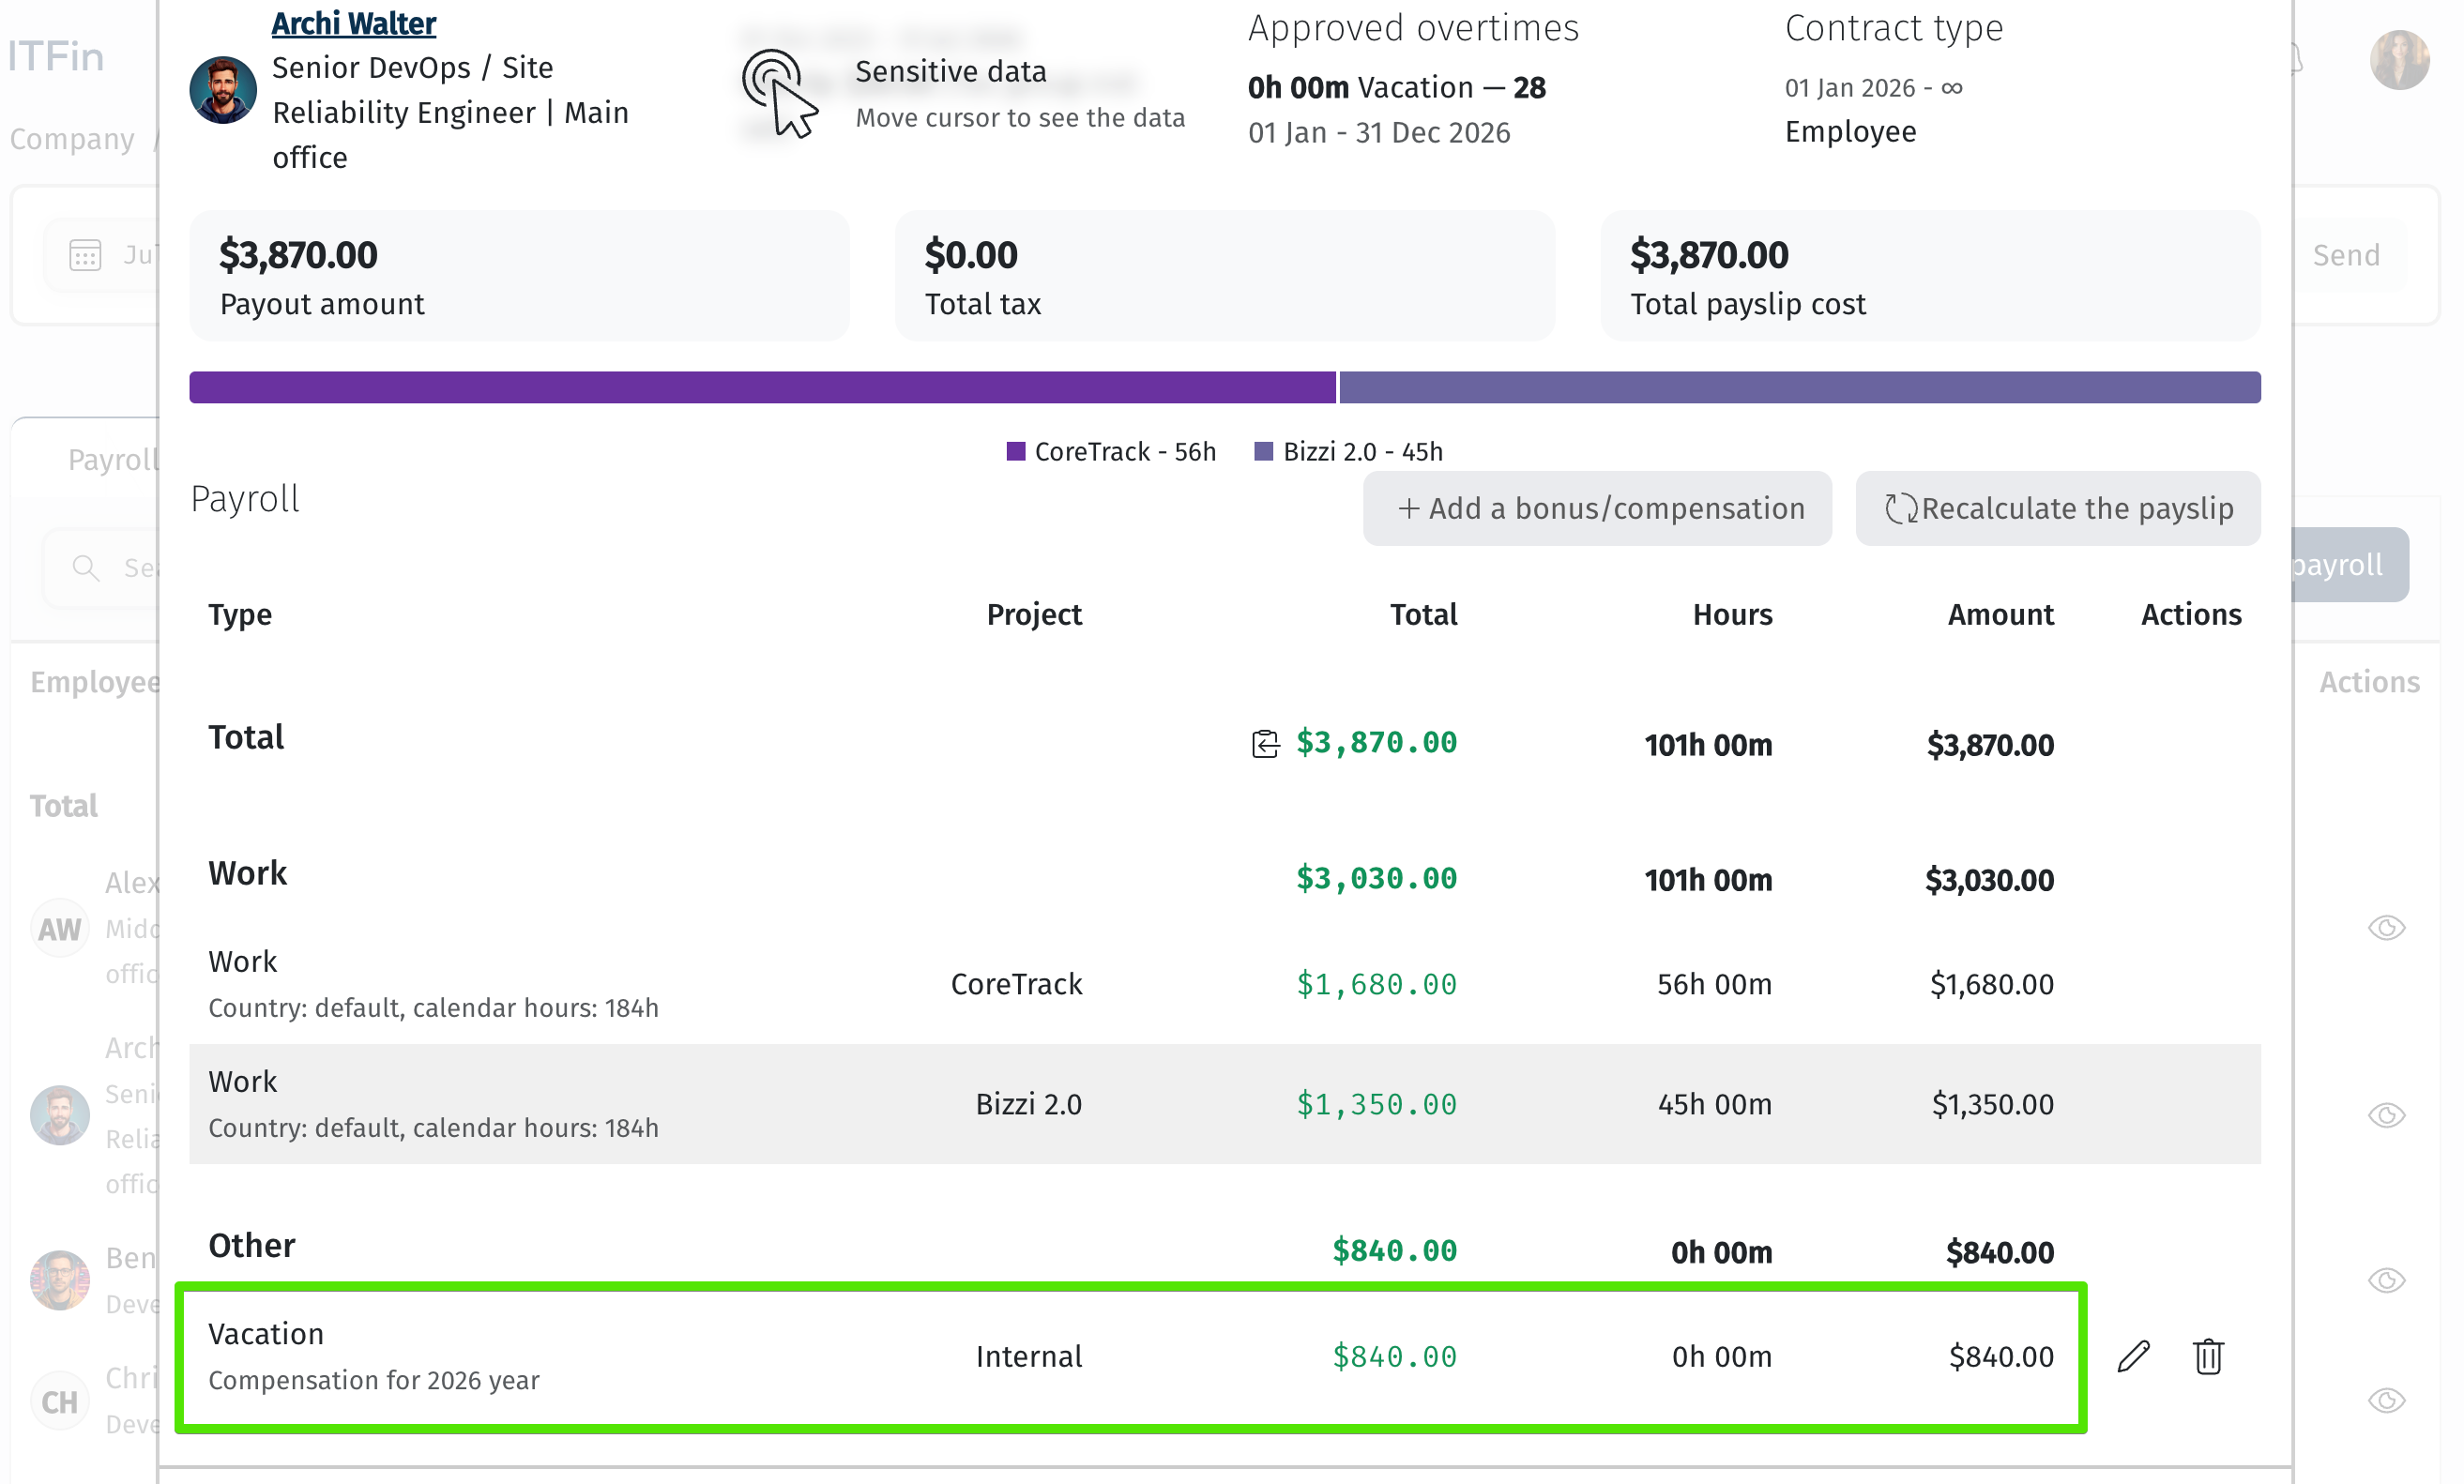The height and width of the screenshot is (1484, 2464).
Task: Open the Payroll tab in background
Action: pos(112,459)
